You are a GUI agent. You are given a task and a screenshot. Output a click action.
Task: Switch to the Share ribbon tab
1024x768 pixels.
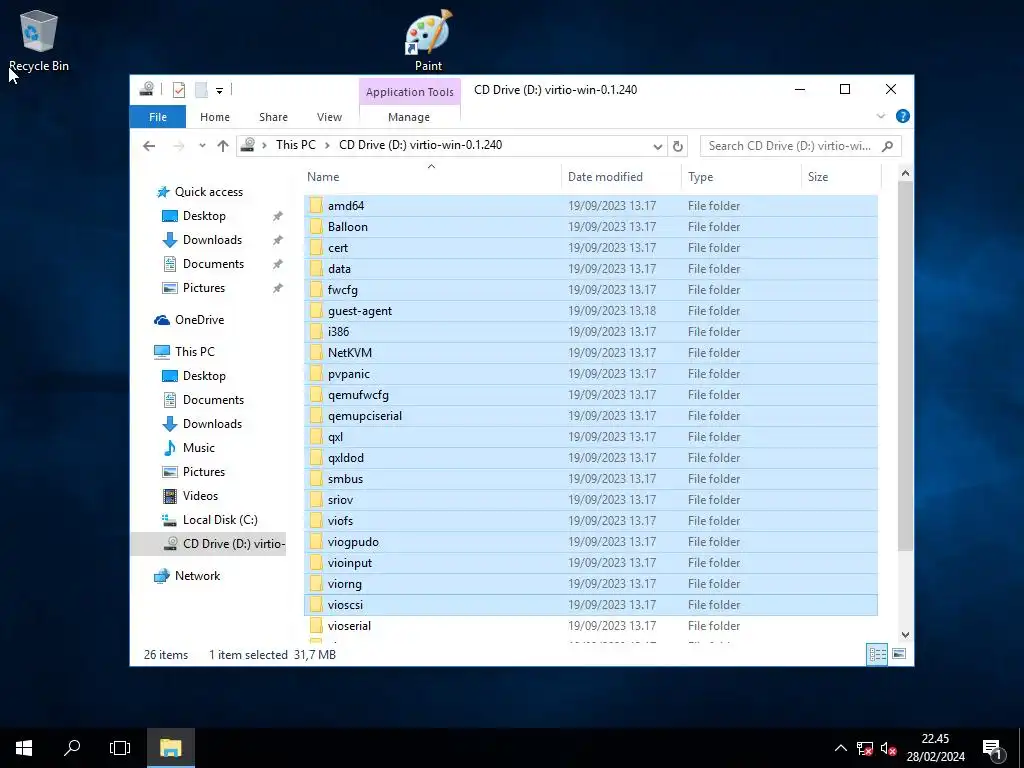click(x=273, y=117)
